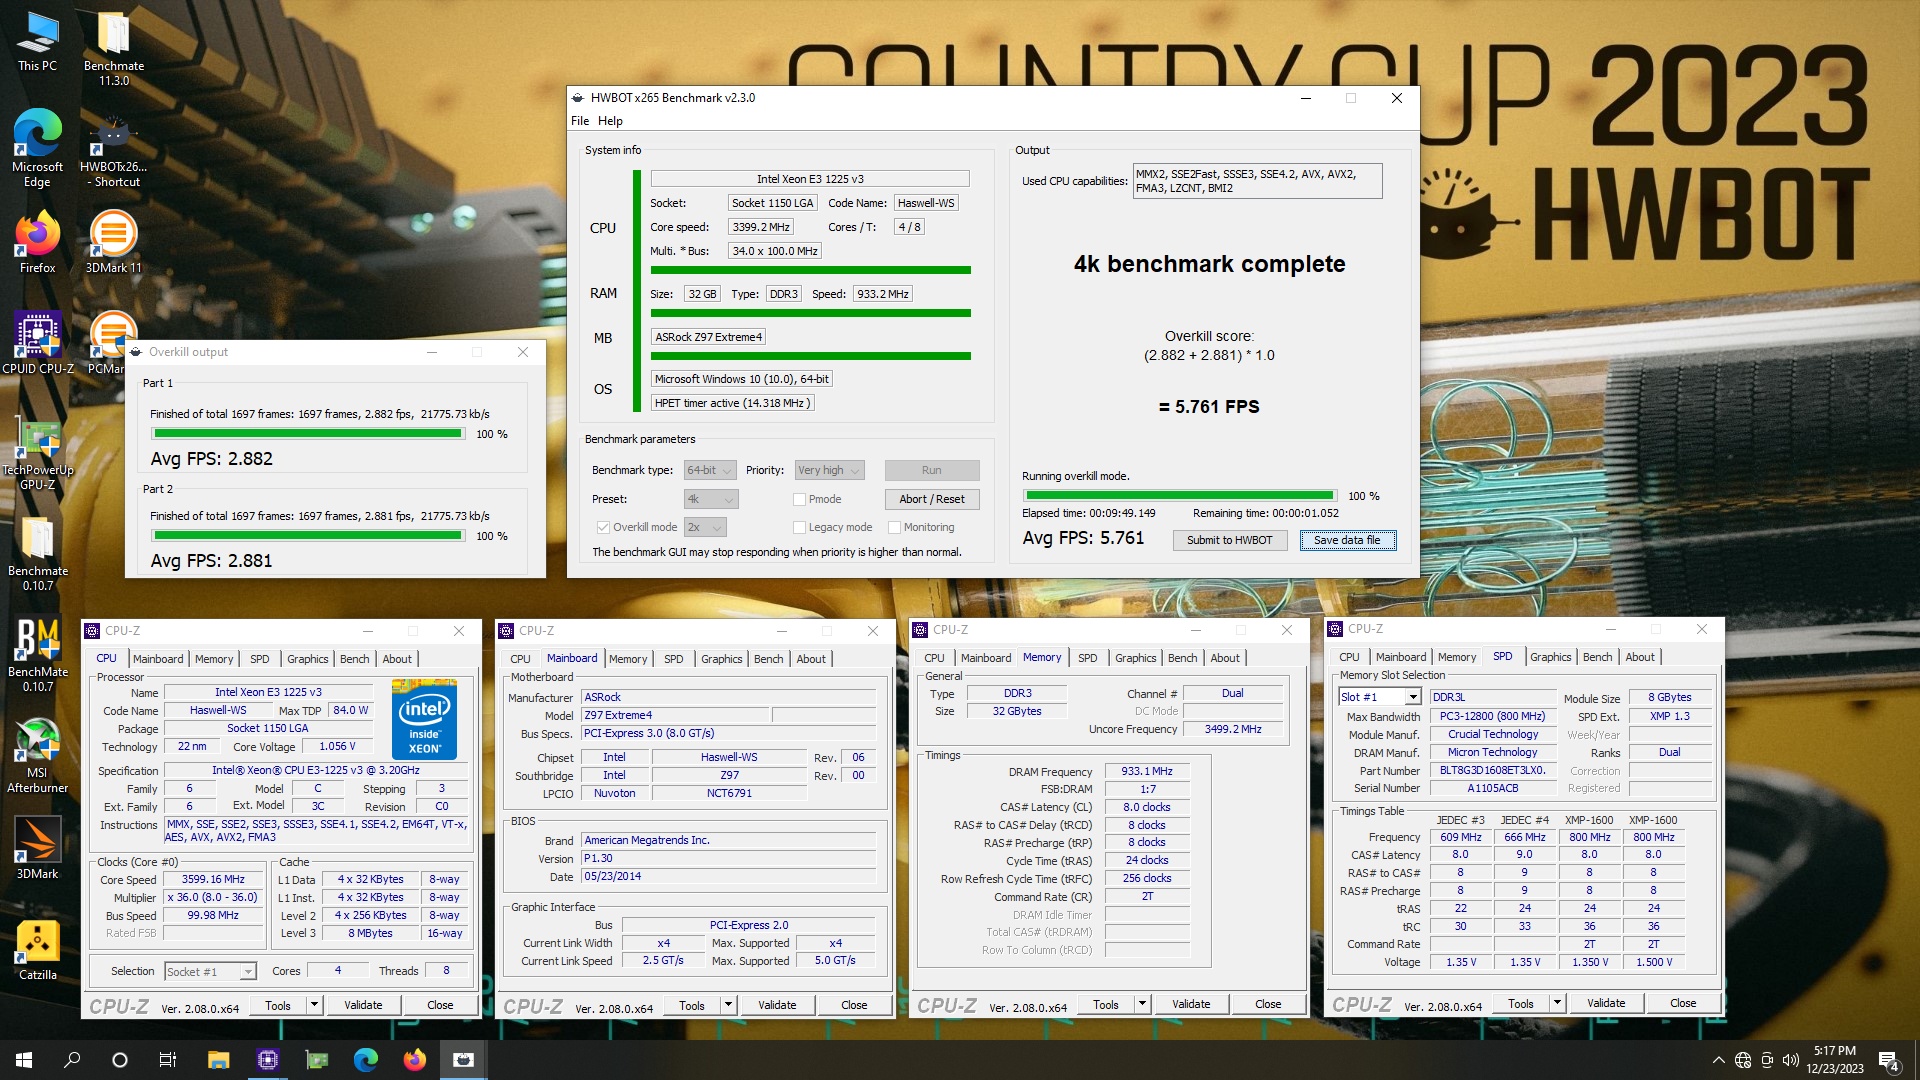This screenshot has height=1080, width=1920.
Task: Open HWBOTx265 Shortcut desktop icon
Action: [113, 150]
